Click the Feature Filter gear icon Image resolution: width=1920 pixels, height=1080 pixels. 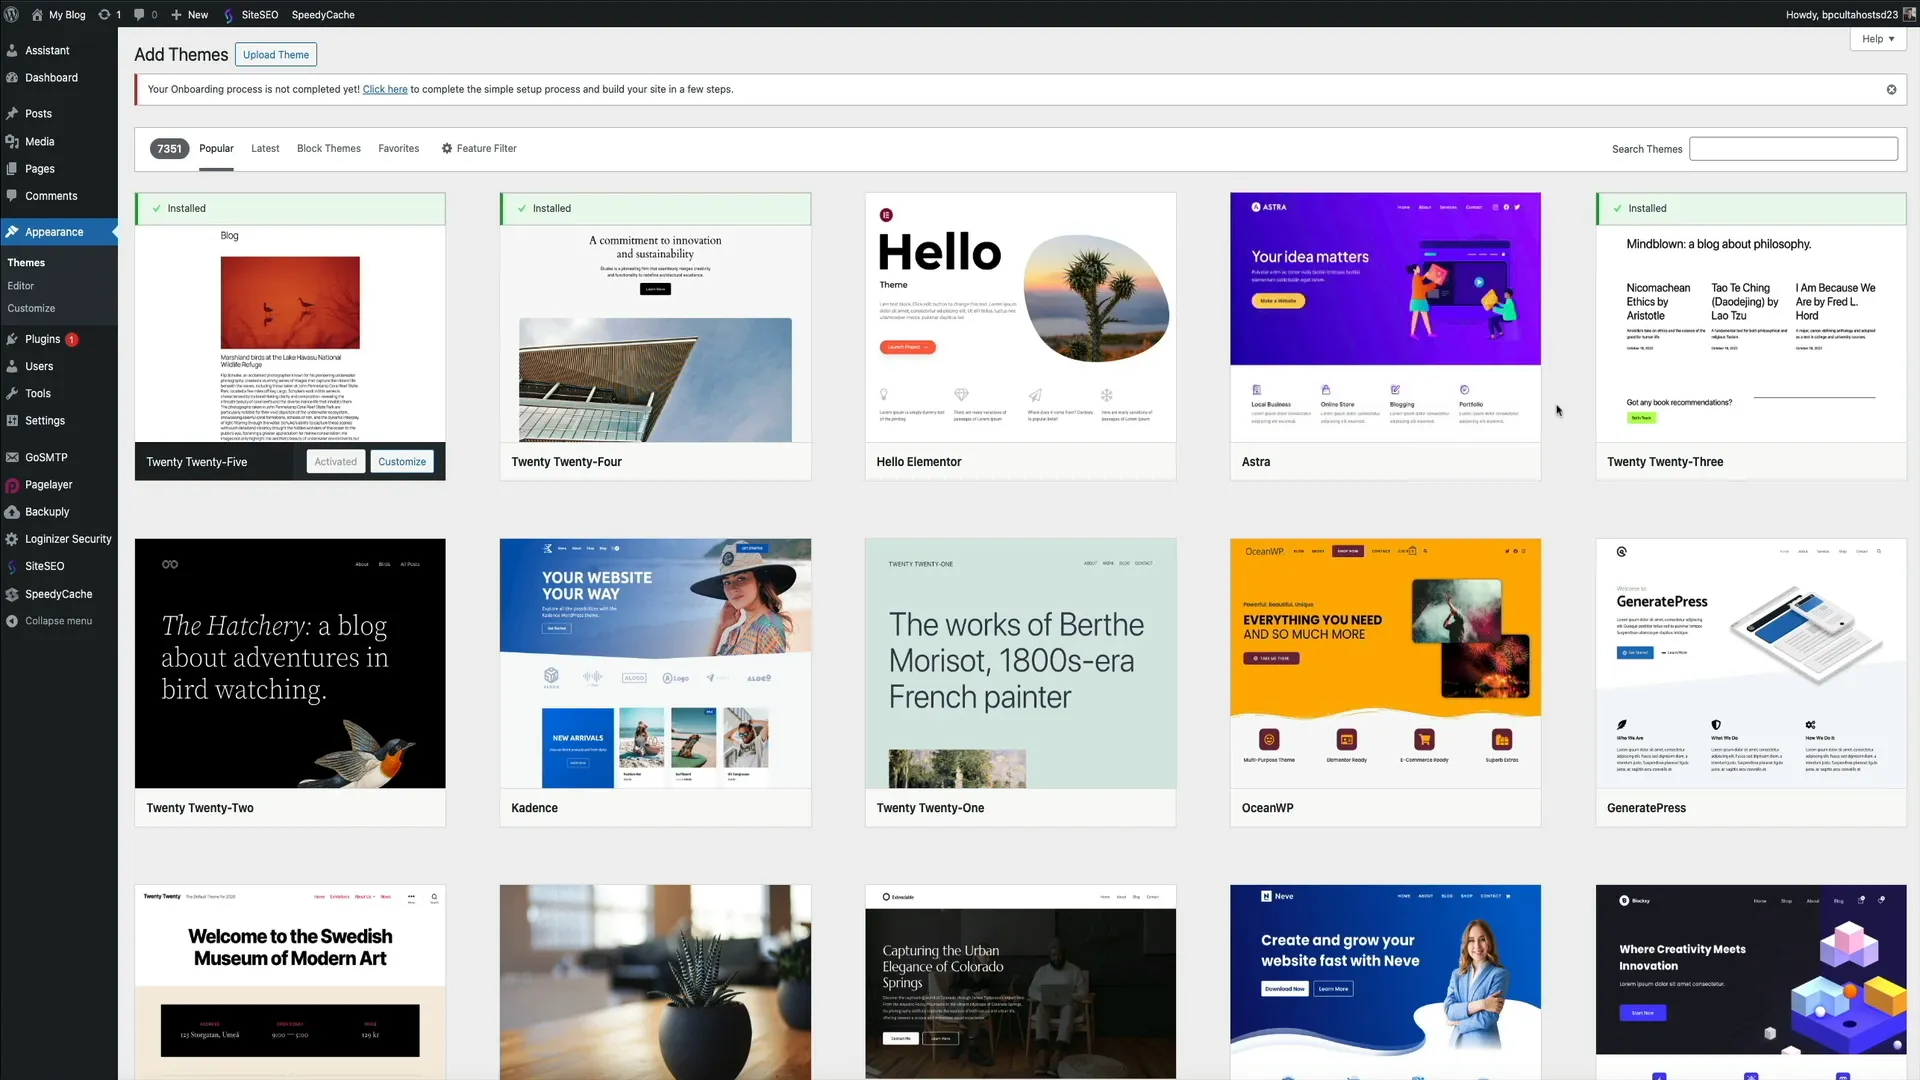pos(447,148)
